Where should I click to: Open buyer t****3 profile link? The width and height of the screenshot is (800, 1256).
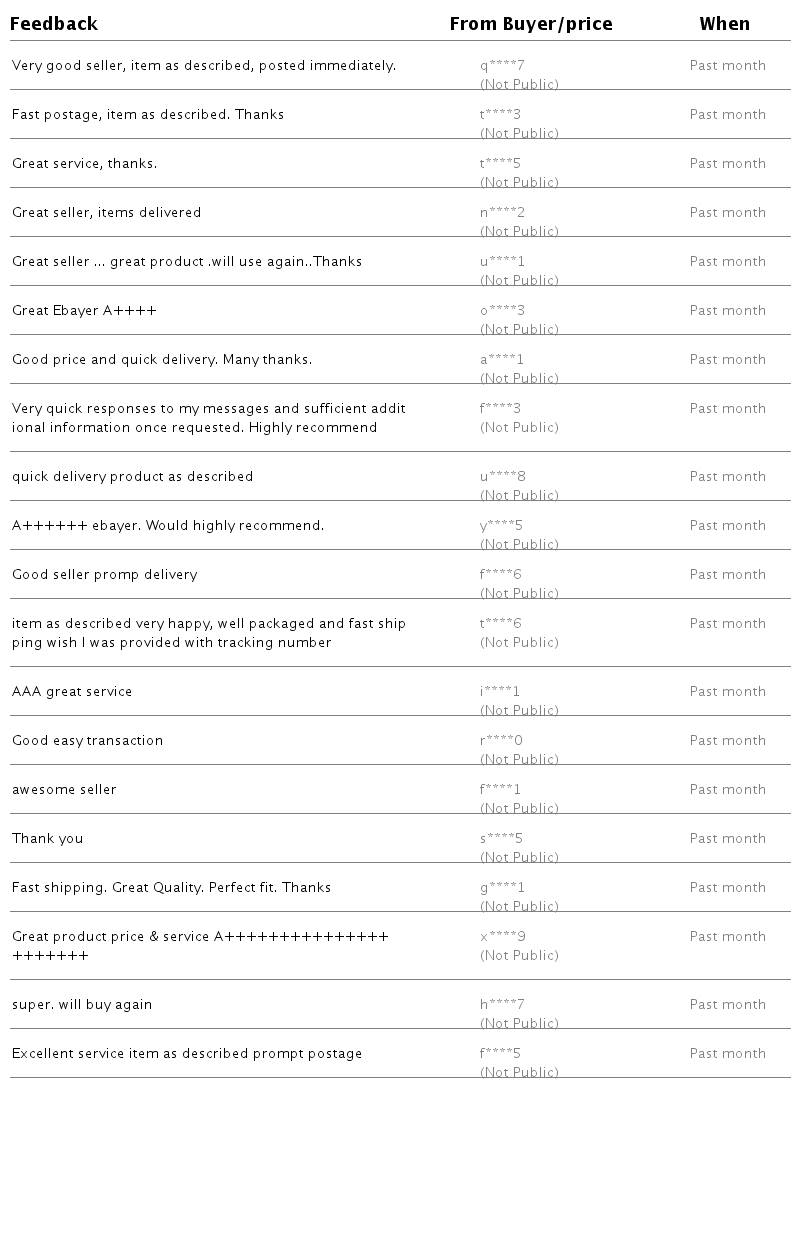[x=500, y=115]
